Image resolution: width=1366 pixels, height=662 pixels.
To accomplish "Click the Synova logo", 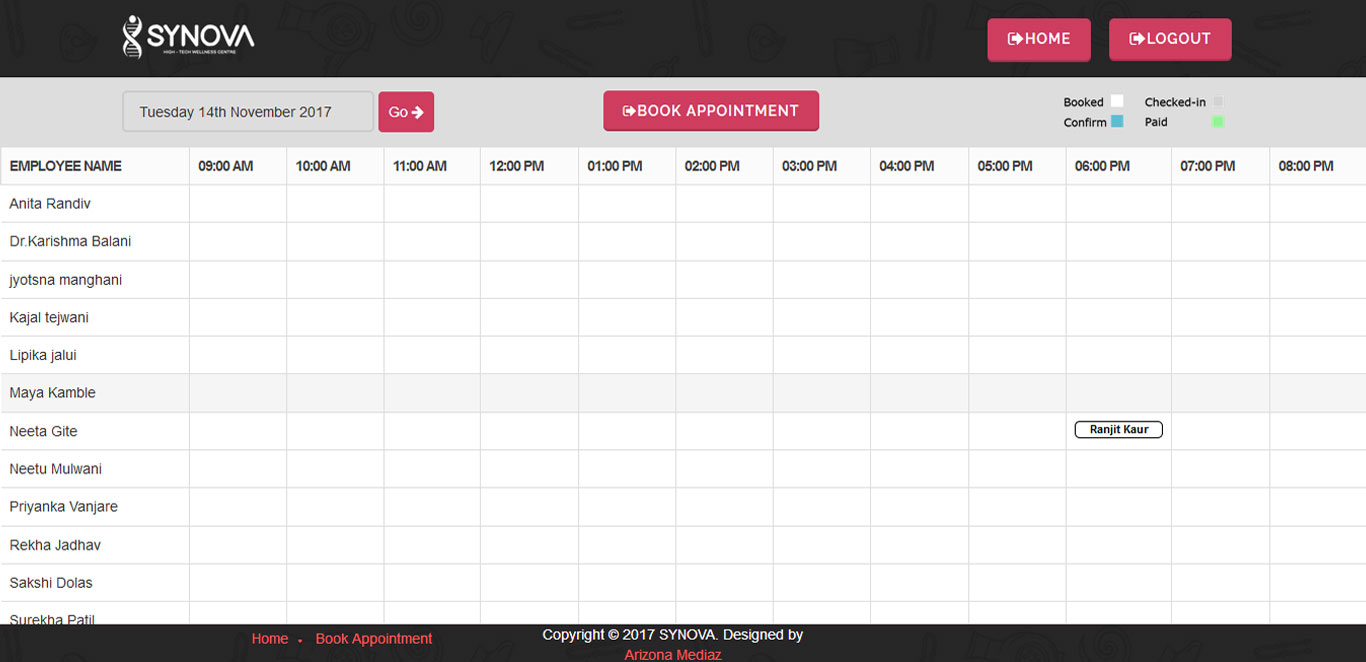I will coord(188,37).
